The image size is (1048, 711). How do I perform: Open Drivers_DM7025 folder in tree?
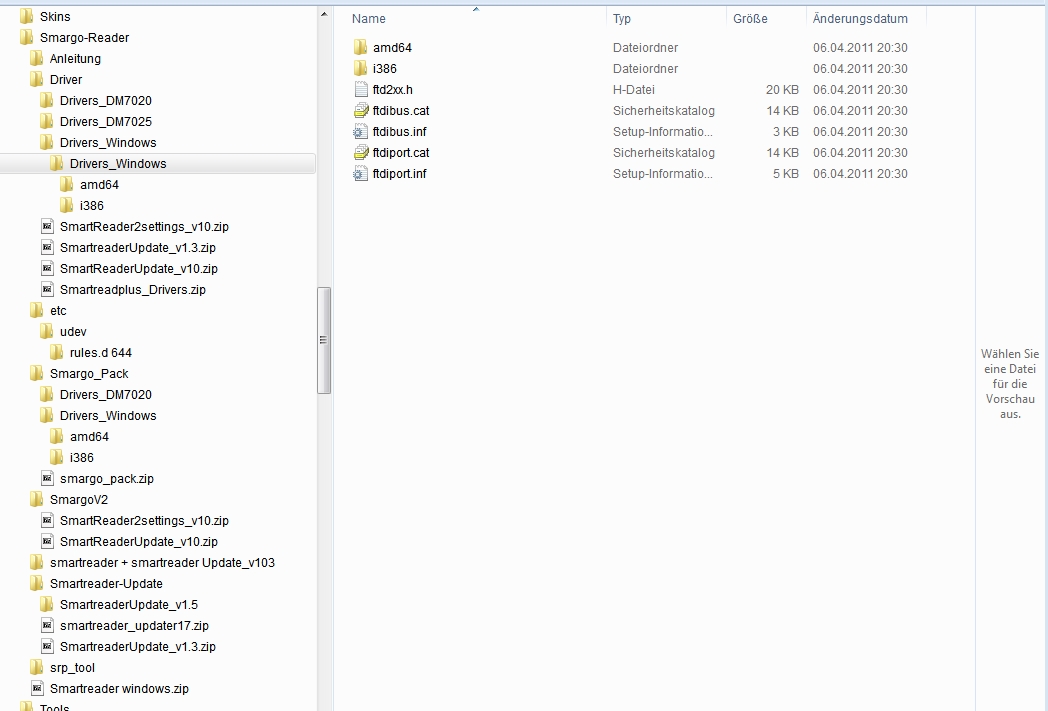click(105, 122)
